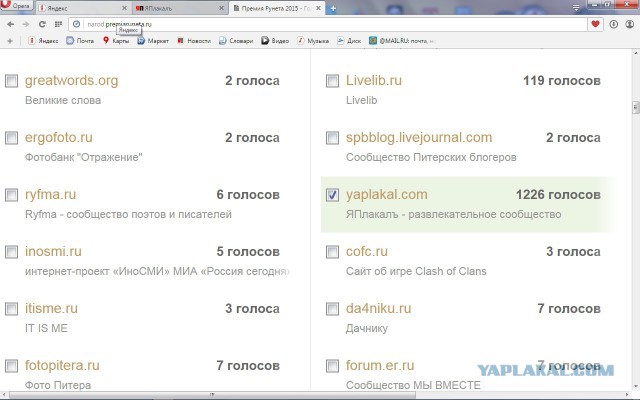Check the inosmi.ru checkbox
Screen dimensions: 640x400
tap(11, 252)
